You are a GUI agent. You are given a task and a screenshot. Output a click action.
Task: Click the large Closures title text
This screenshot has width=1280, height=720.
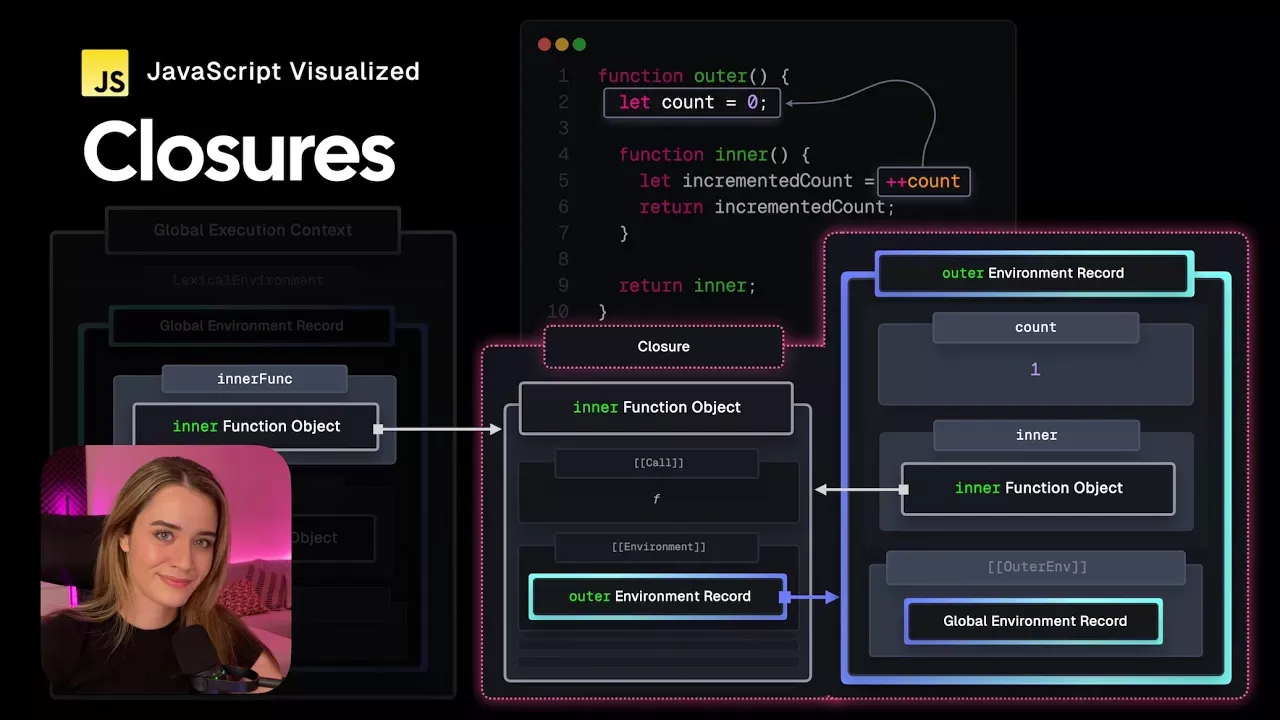coord(239,152)
